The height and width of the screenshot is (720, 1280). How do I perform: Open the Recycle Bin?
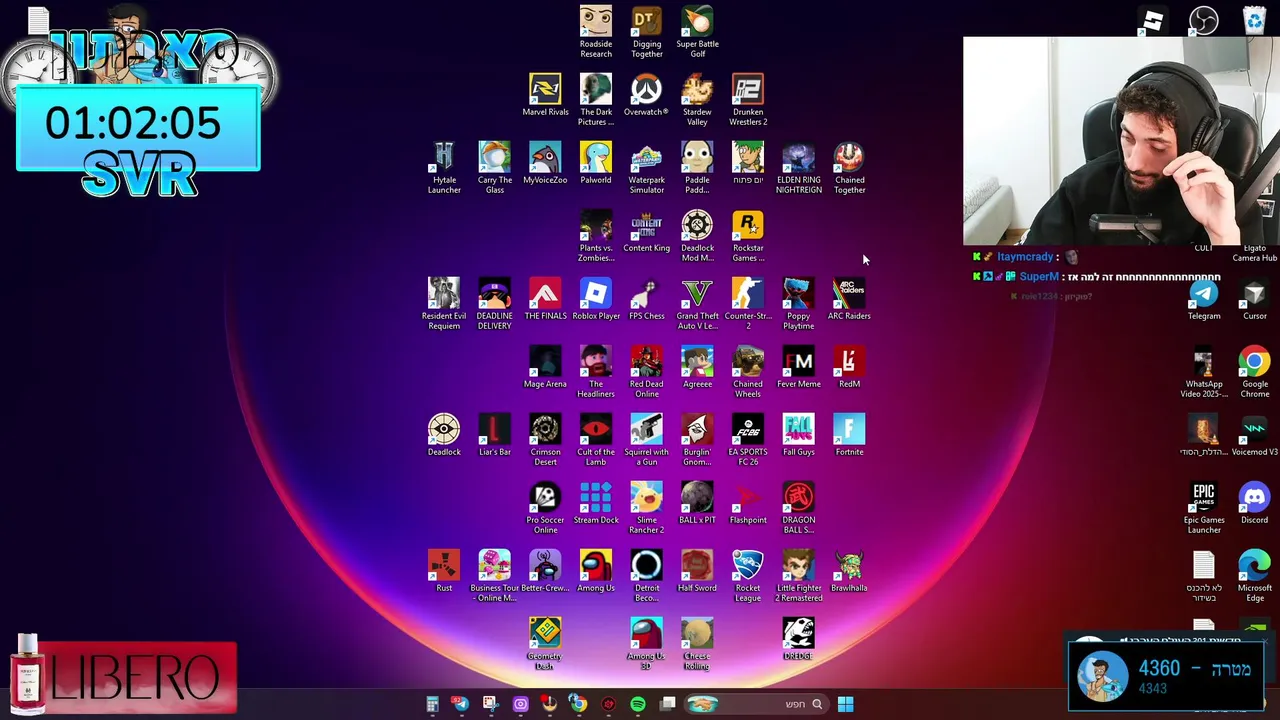tap(1254, 20)
